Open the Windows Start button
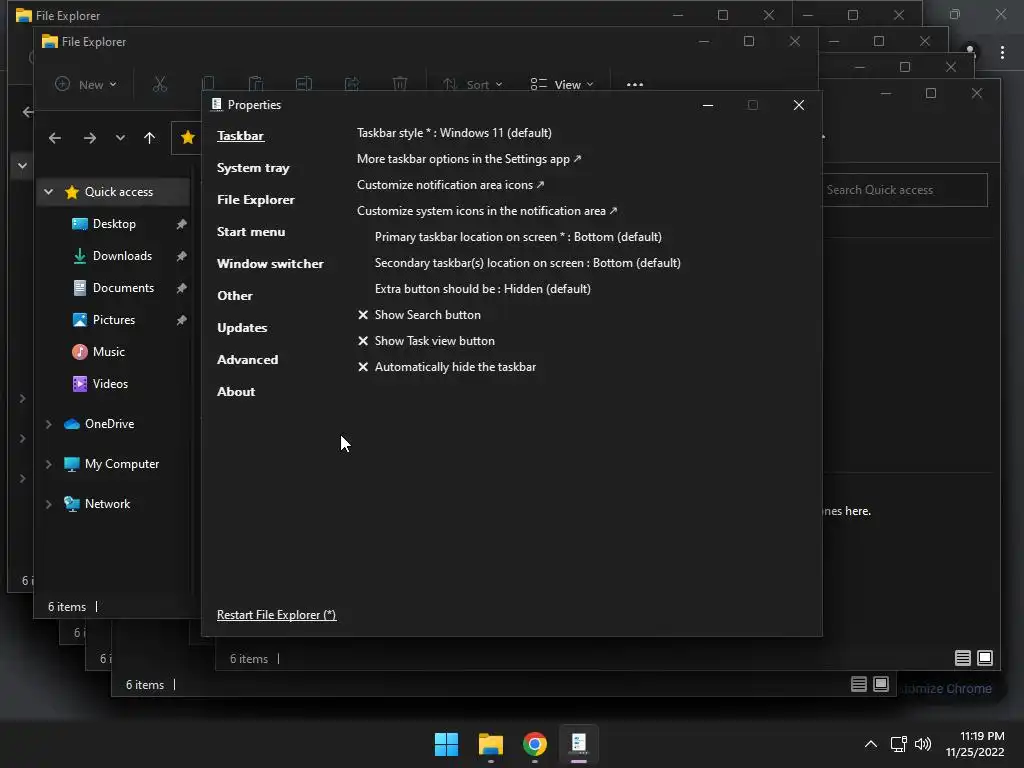The width and height of the screenshot is (1024, 768). (447, 744)
